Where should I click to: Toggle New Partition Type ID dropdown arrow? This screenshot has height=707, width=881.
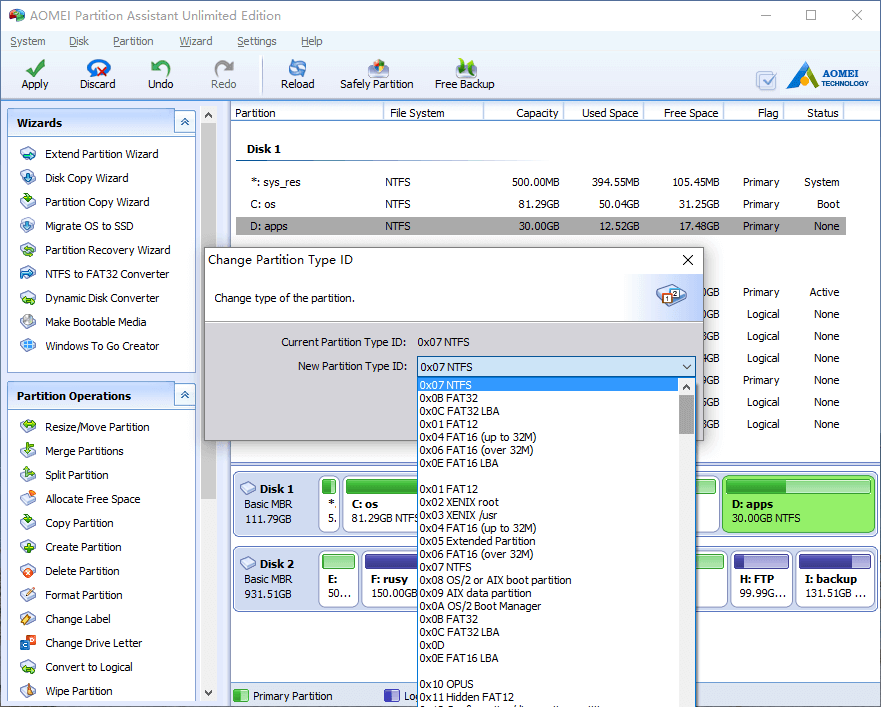(x=687, y=367)
